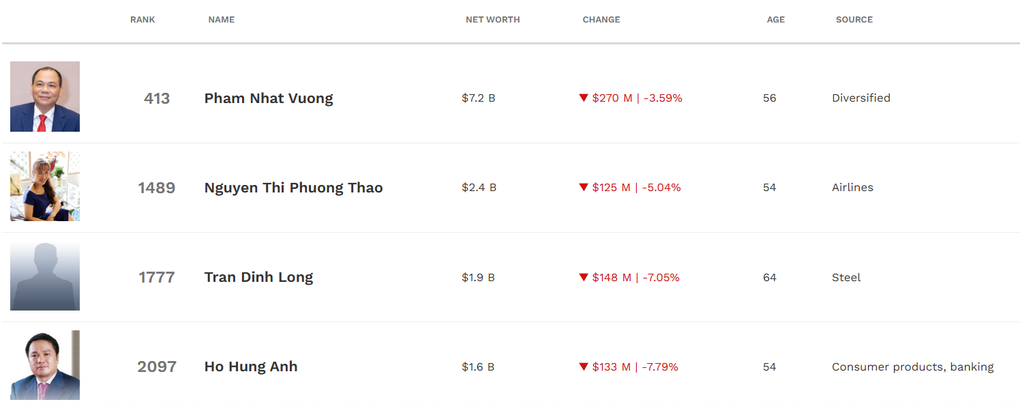
Task: Click Pham Nhat Vuong's profile photo
Action: (x=45, y=97)
